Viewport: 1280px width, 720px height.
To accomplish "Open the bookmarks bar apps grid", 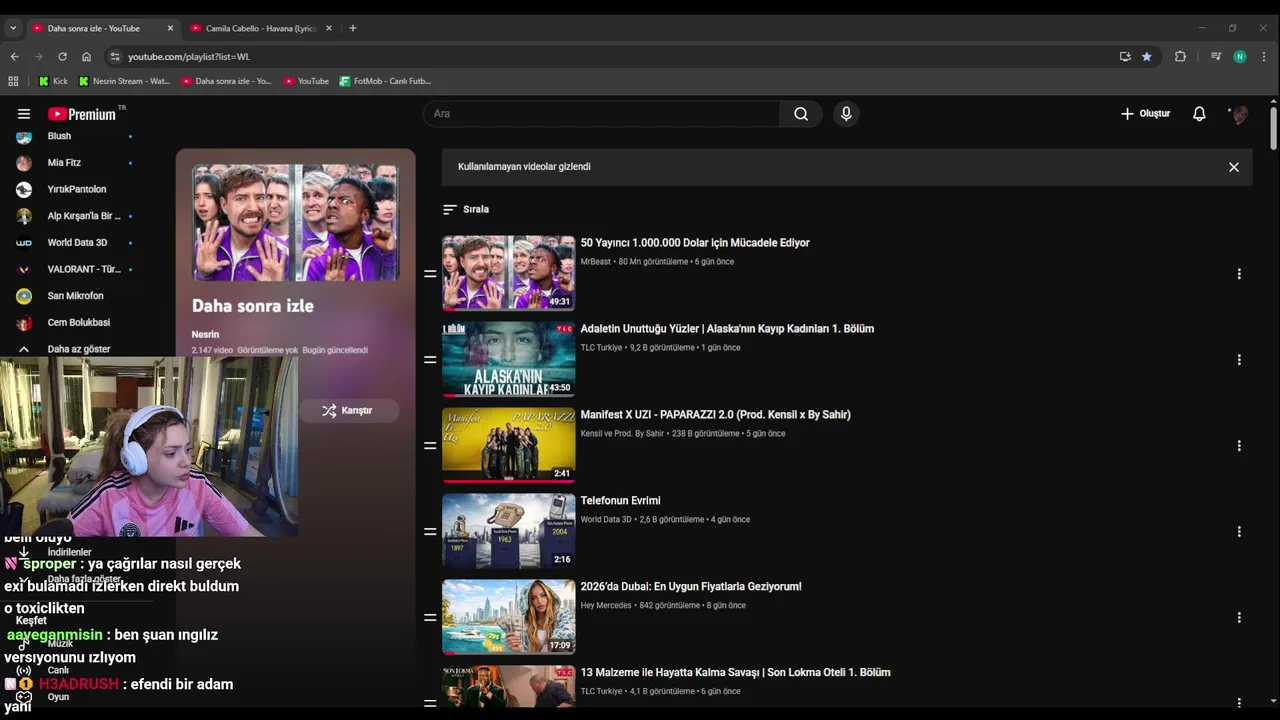I will coord(13,81).
